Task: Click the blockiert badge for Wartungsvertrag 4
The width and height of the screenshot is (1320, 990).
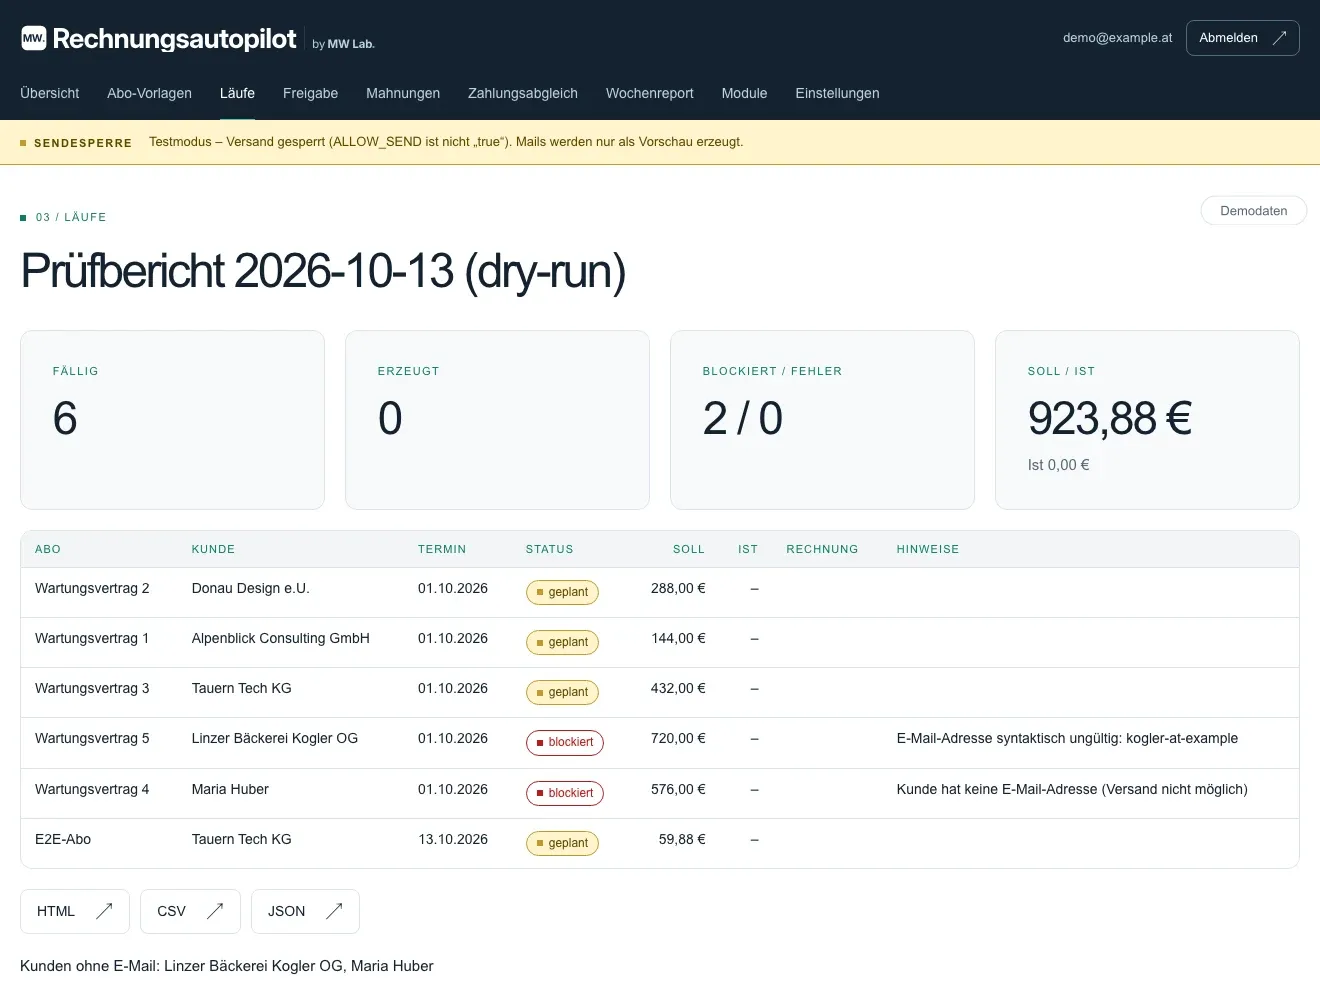Action: coord(565,793)
